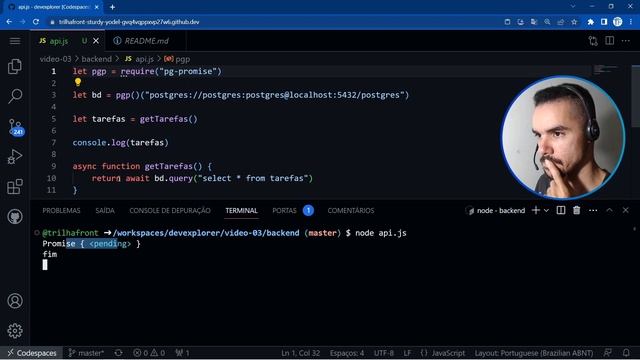Screen dimensions: 640x360
Task: Open CONSOLE DE DEPURAÇÃO panel tab
Action: (170, 211)
